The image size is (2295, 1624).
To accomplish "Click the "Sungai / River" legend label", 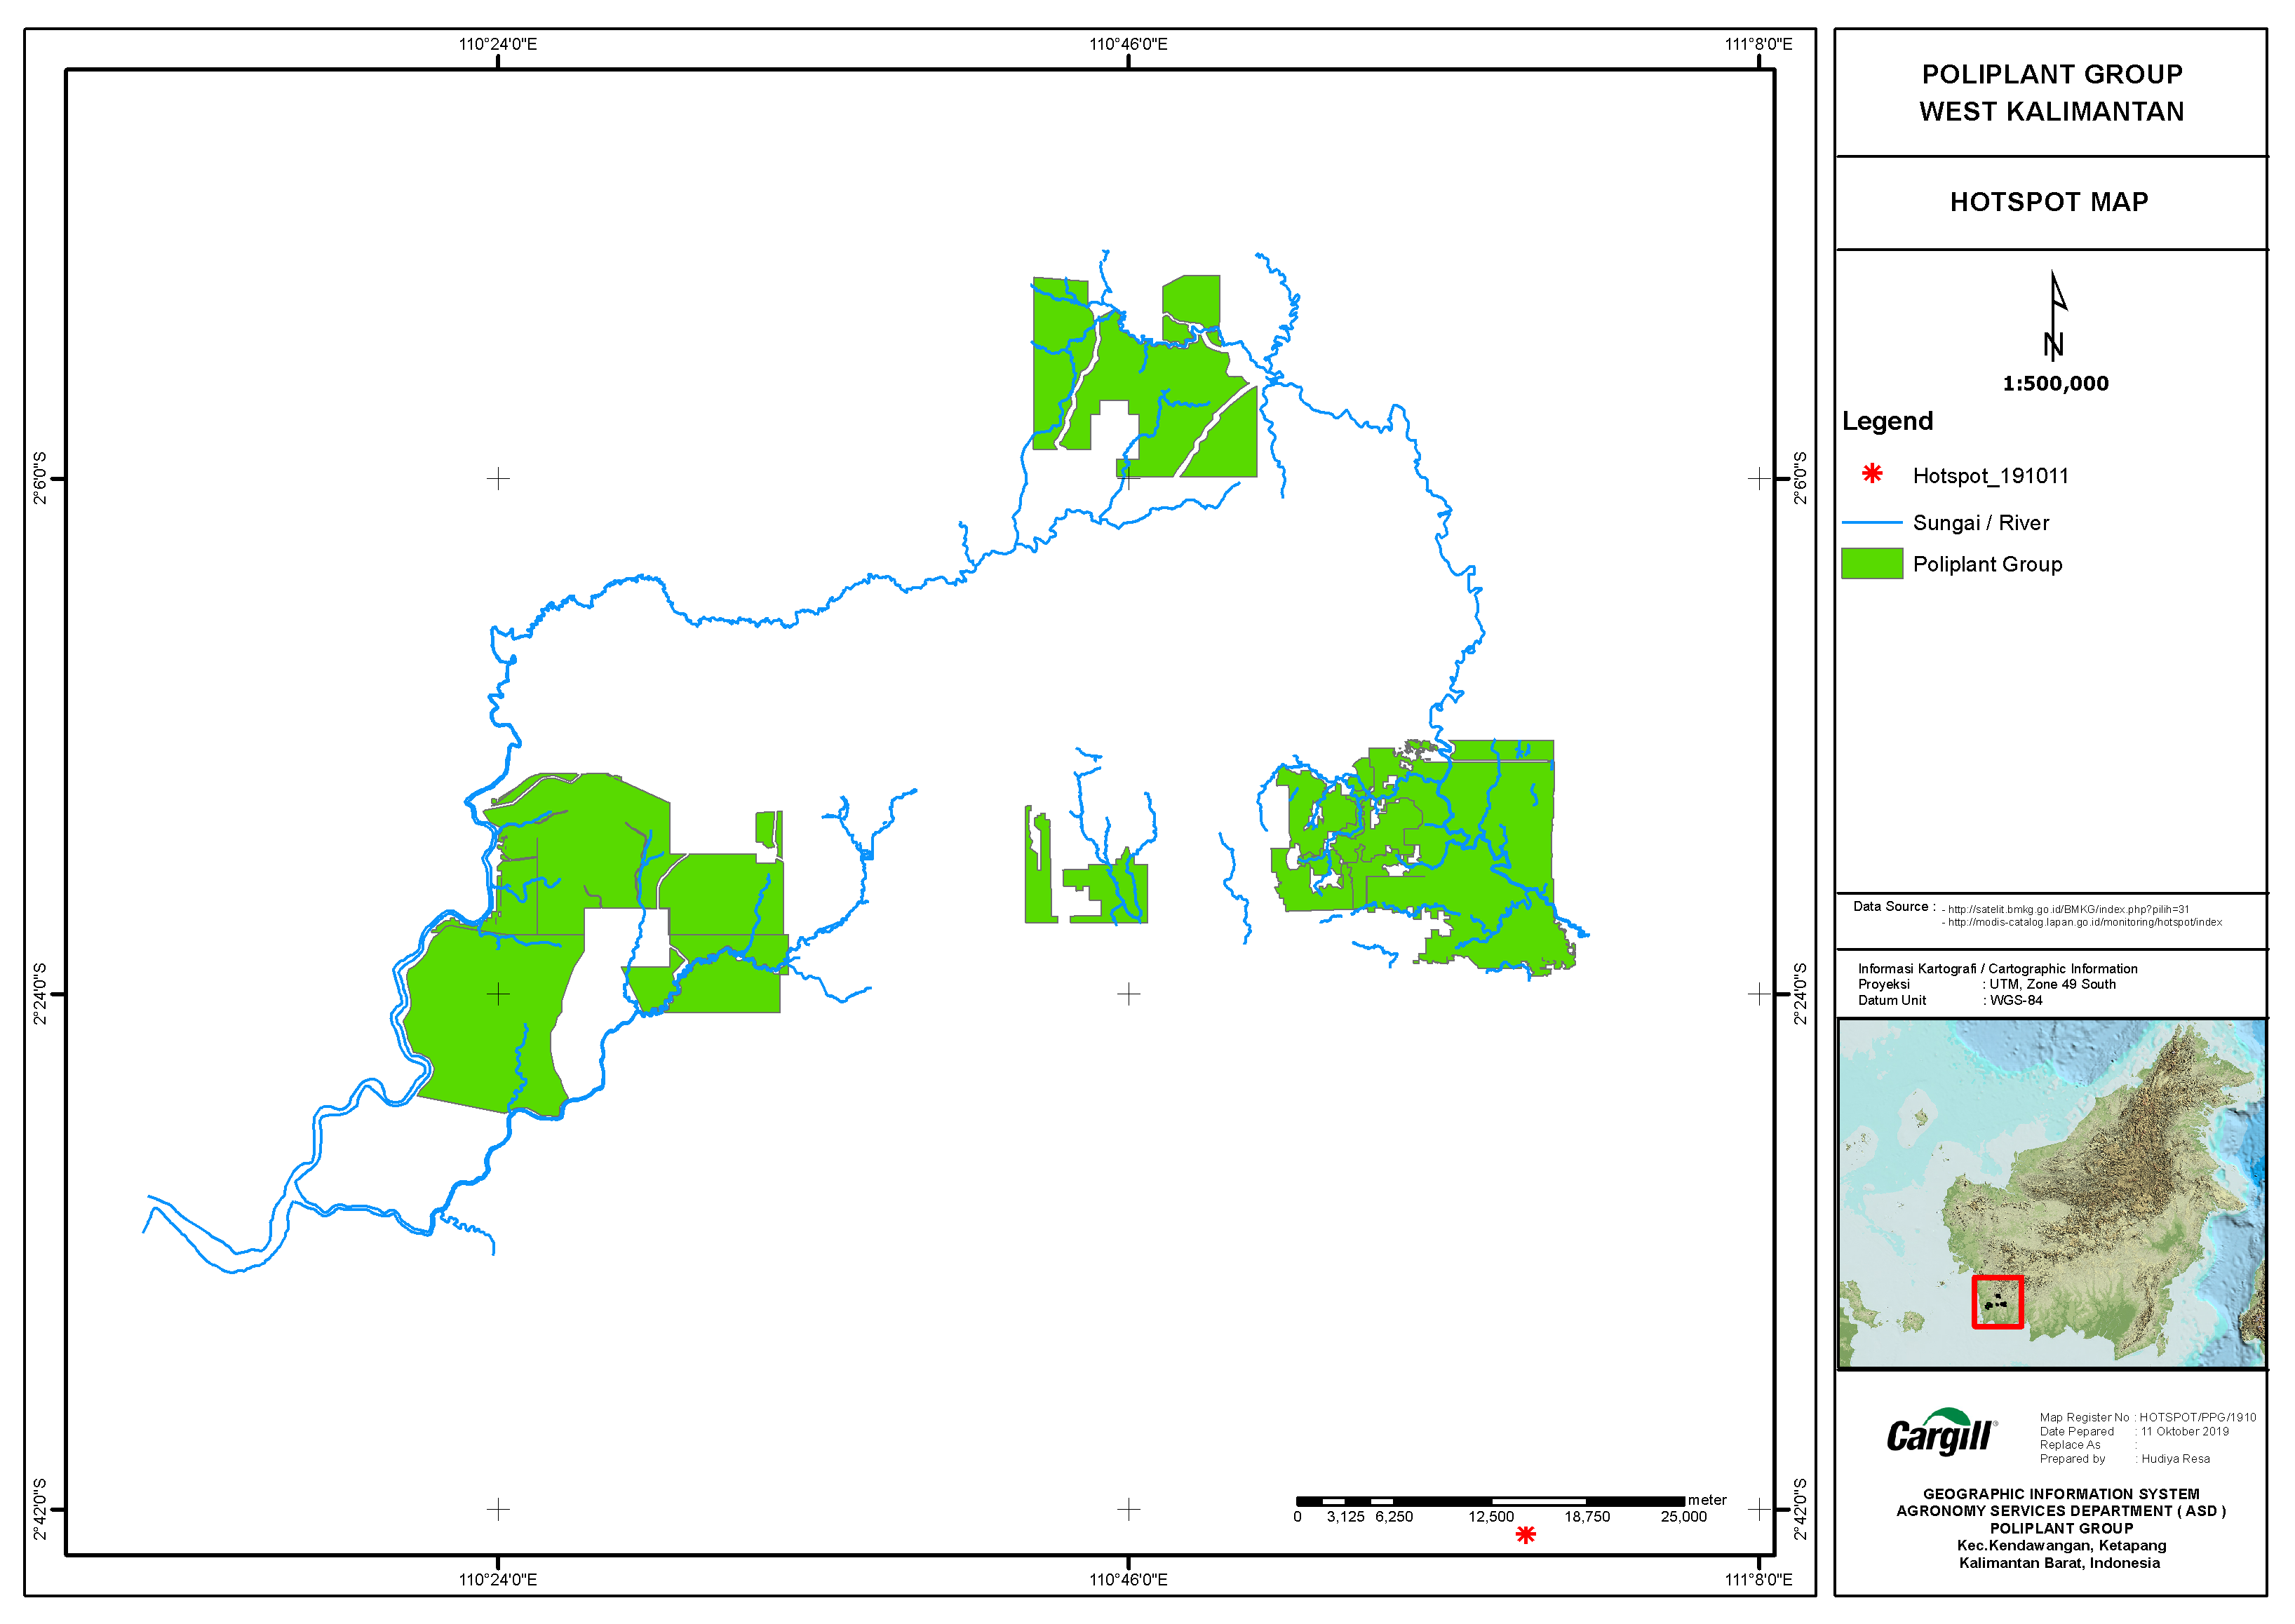I will (1980, 523).
